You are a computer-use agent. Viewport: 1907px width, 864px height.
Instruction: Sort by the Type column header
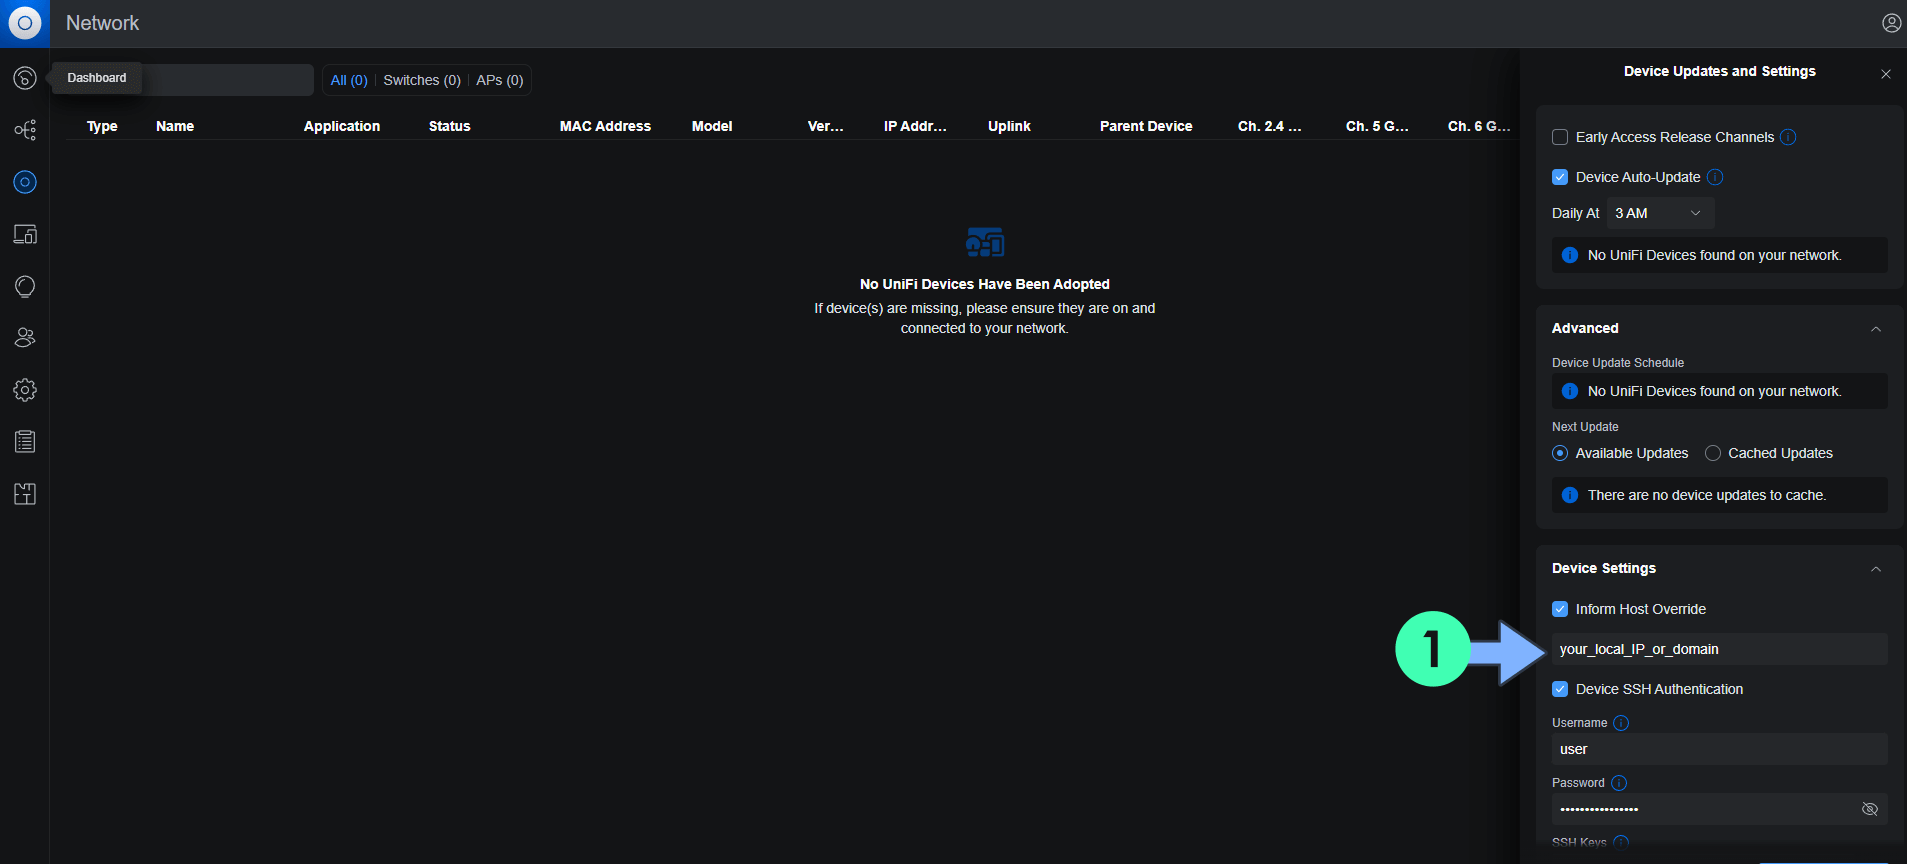(x=102, y=126)
